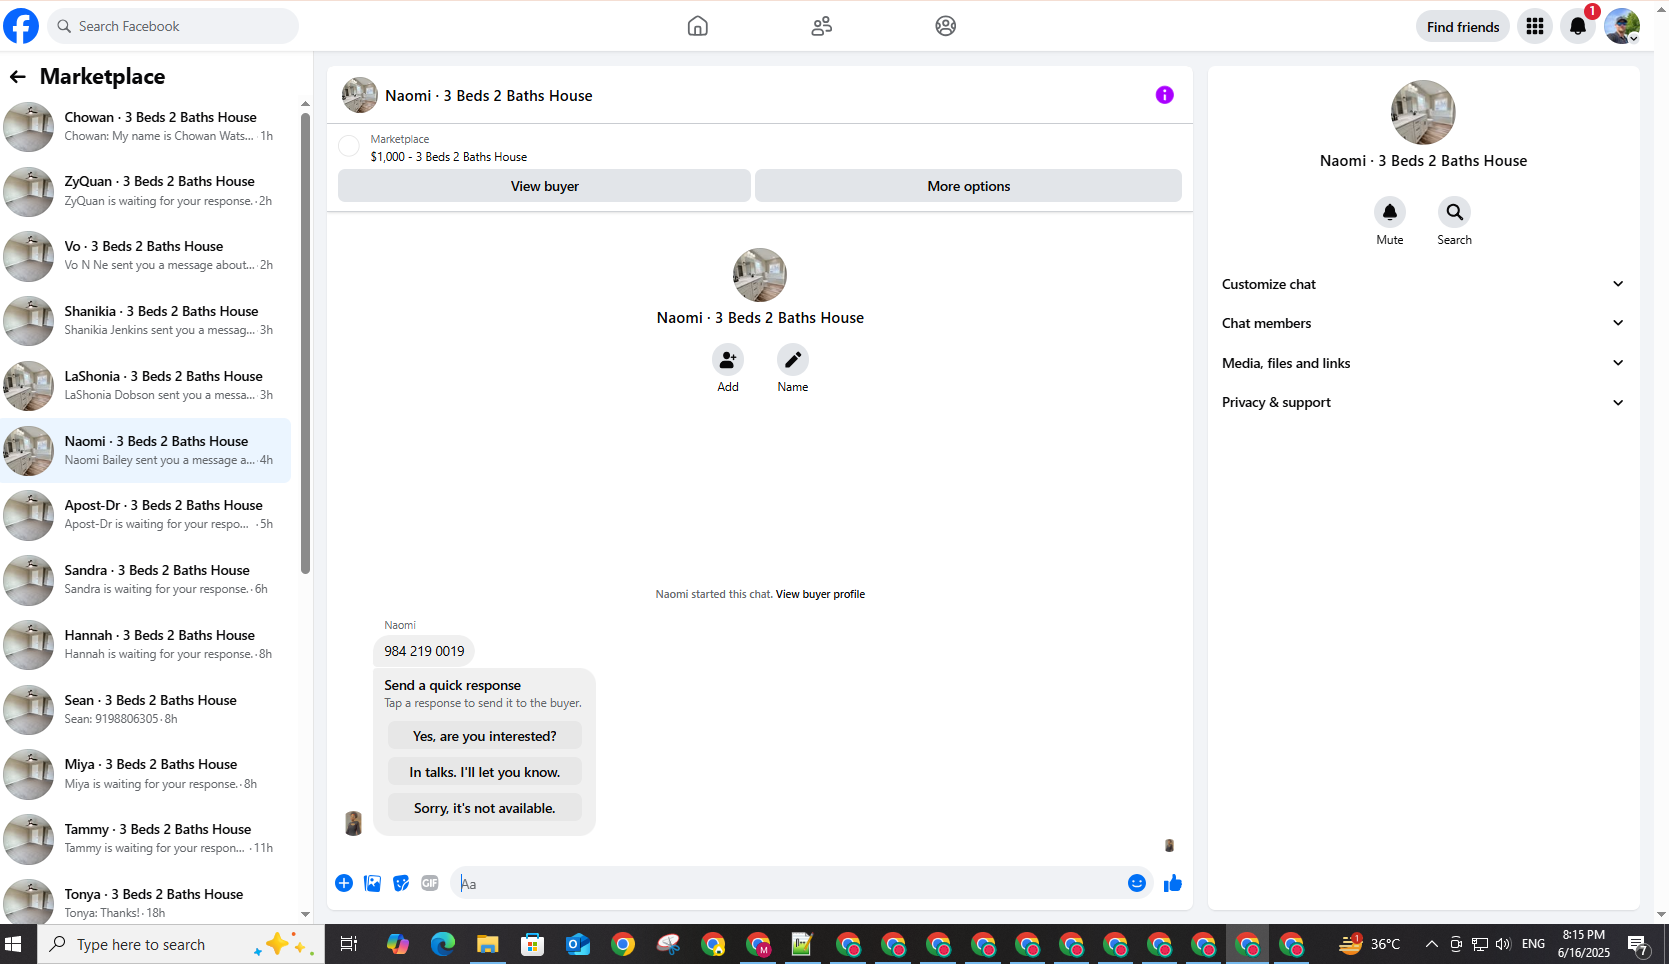This screenshot has width=1669, height=964.
Task: Open Sandra conversation
Action: tap(147, 580)
